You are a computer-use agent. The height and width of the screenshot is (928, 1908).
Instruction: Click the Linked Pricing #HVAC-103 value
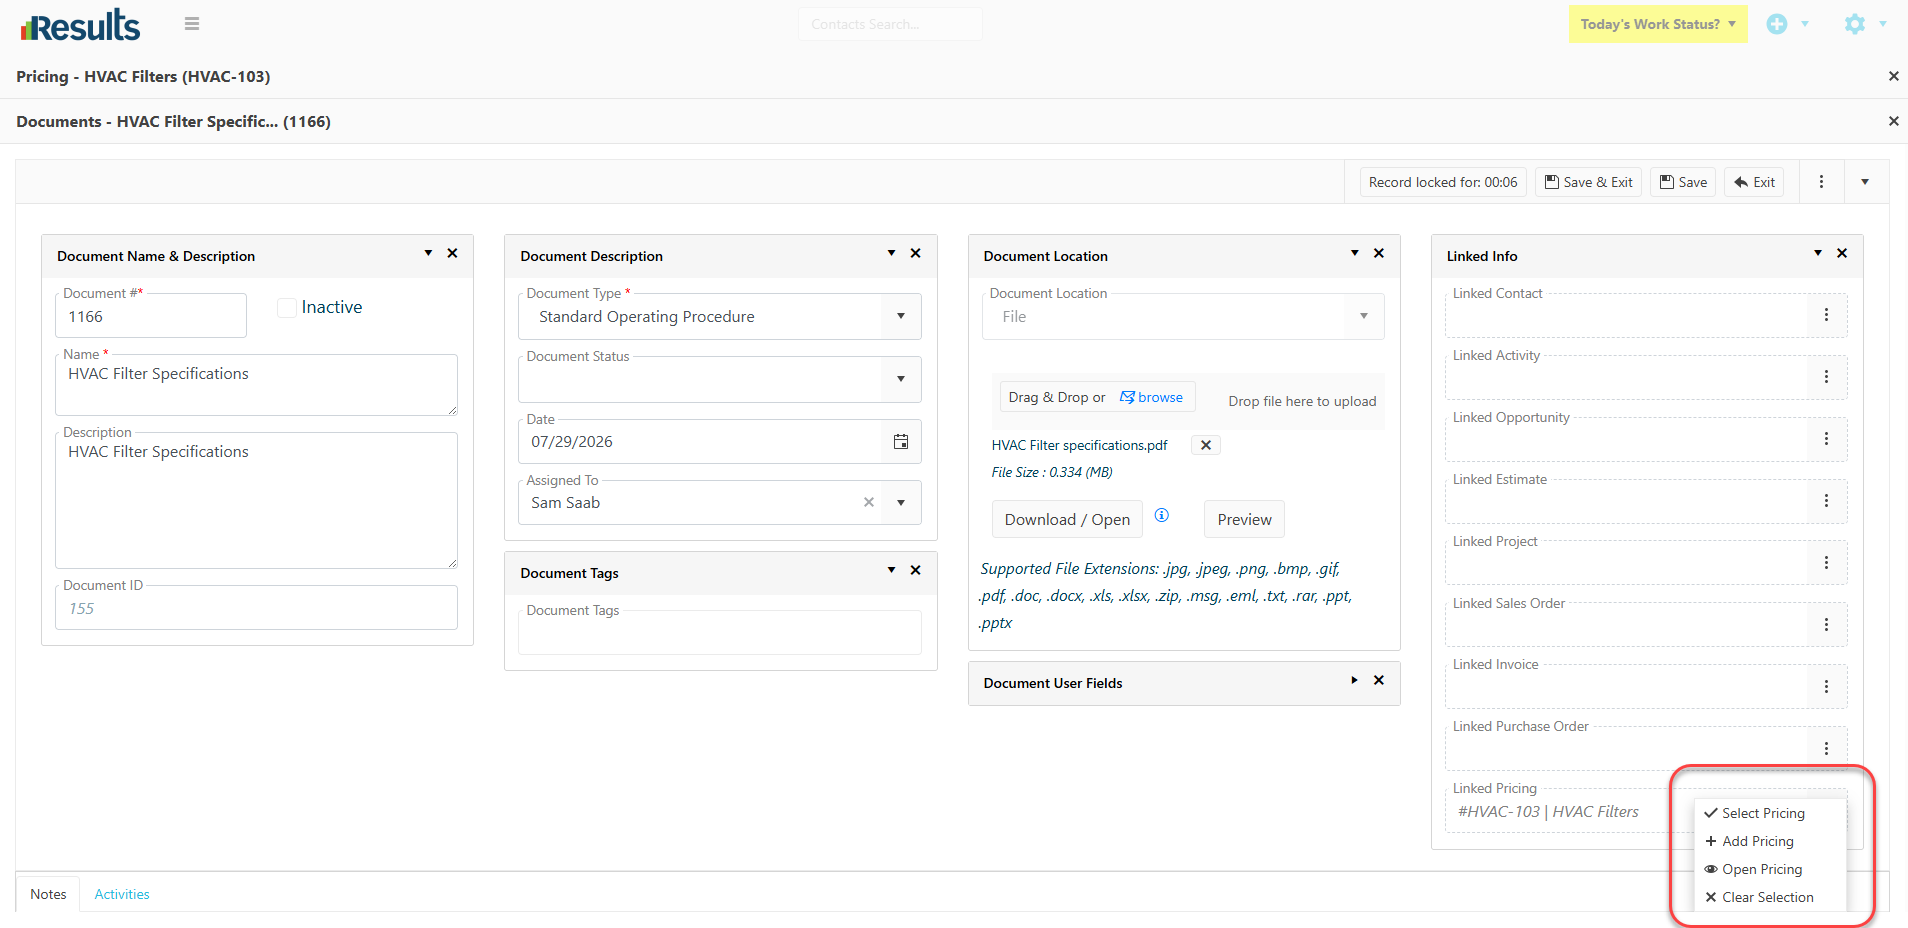(x=1548, y=812)
